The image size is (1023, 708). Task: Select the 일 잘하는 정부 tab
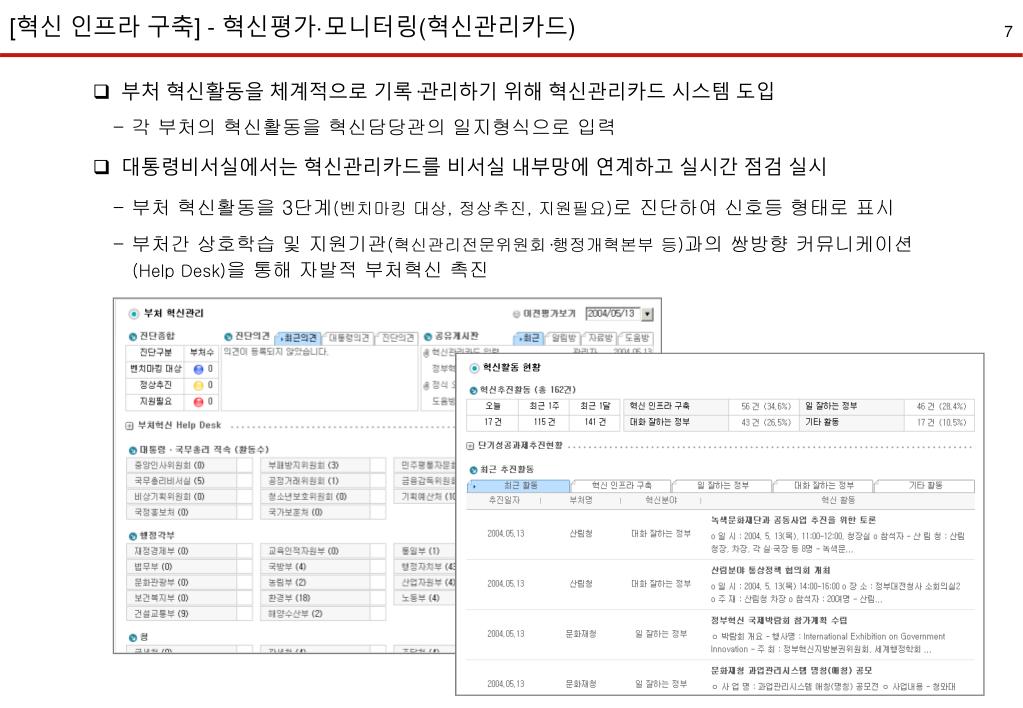point(722,485)
